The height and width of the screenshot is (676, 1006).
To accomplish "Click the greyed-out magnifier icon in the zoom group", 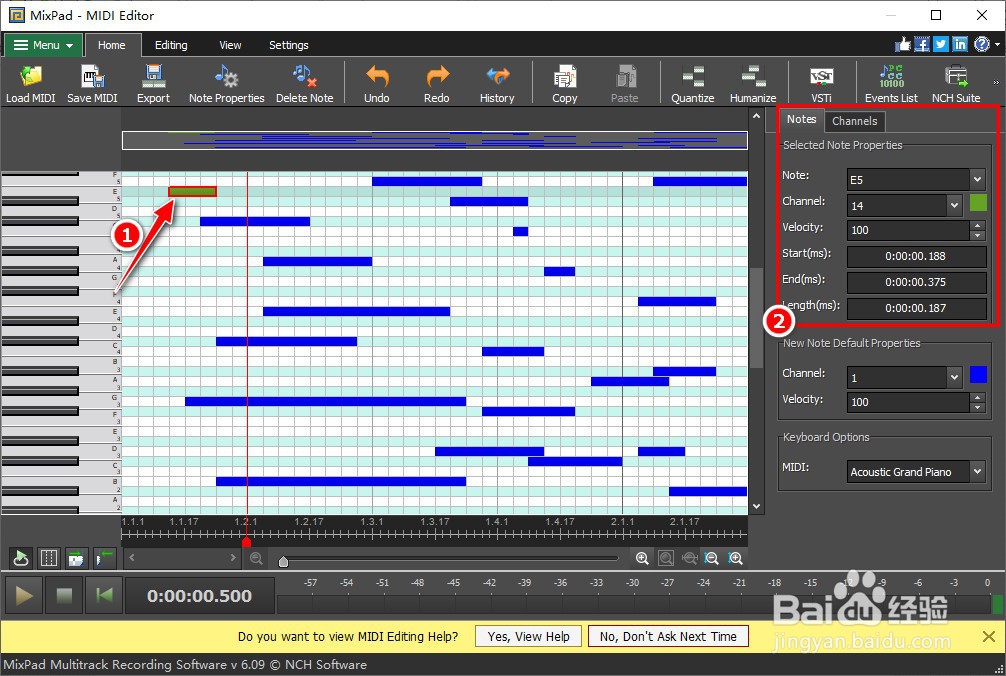I will pyautogui.click(x=666, y=559).
